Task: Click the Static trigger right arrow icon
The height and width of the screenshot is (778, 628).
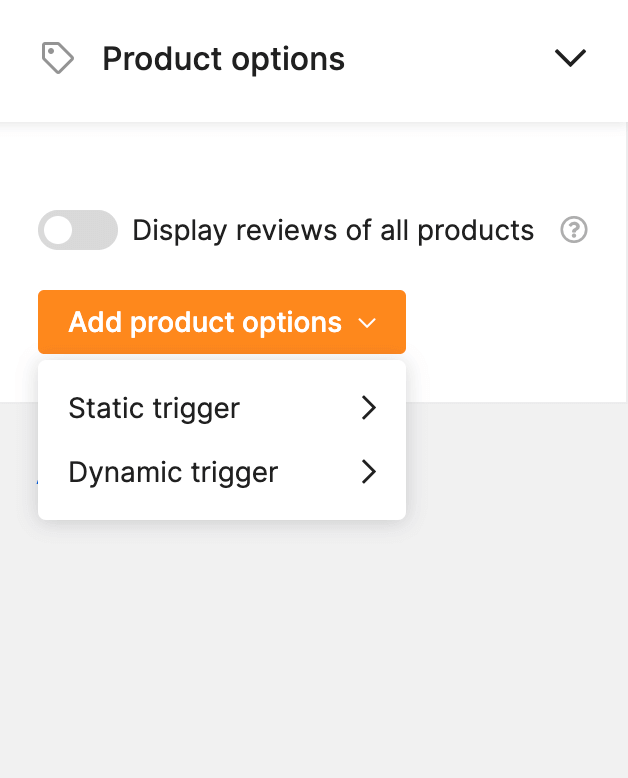Action: click(369, 408)
